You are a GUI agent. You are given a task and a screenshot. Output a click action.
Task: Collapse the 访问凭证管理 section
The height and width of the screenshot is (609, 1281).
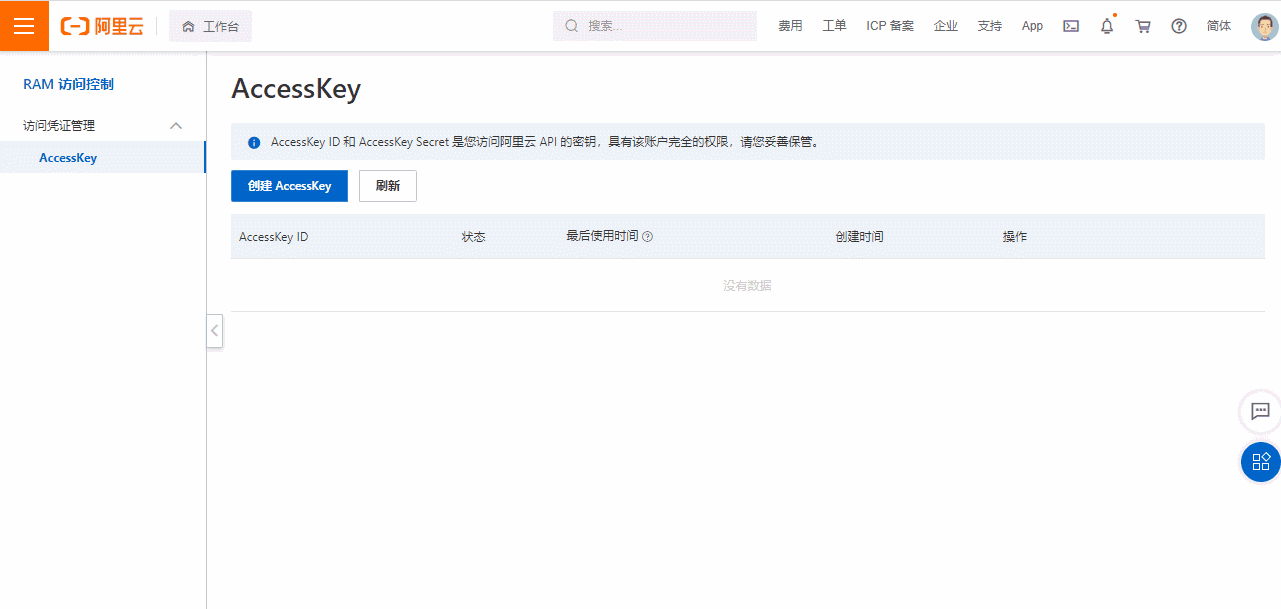[x=176, y=126]
